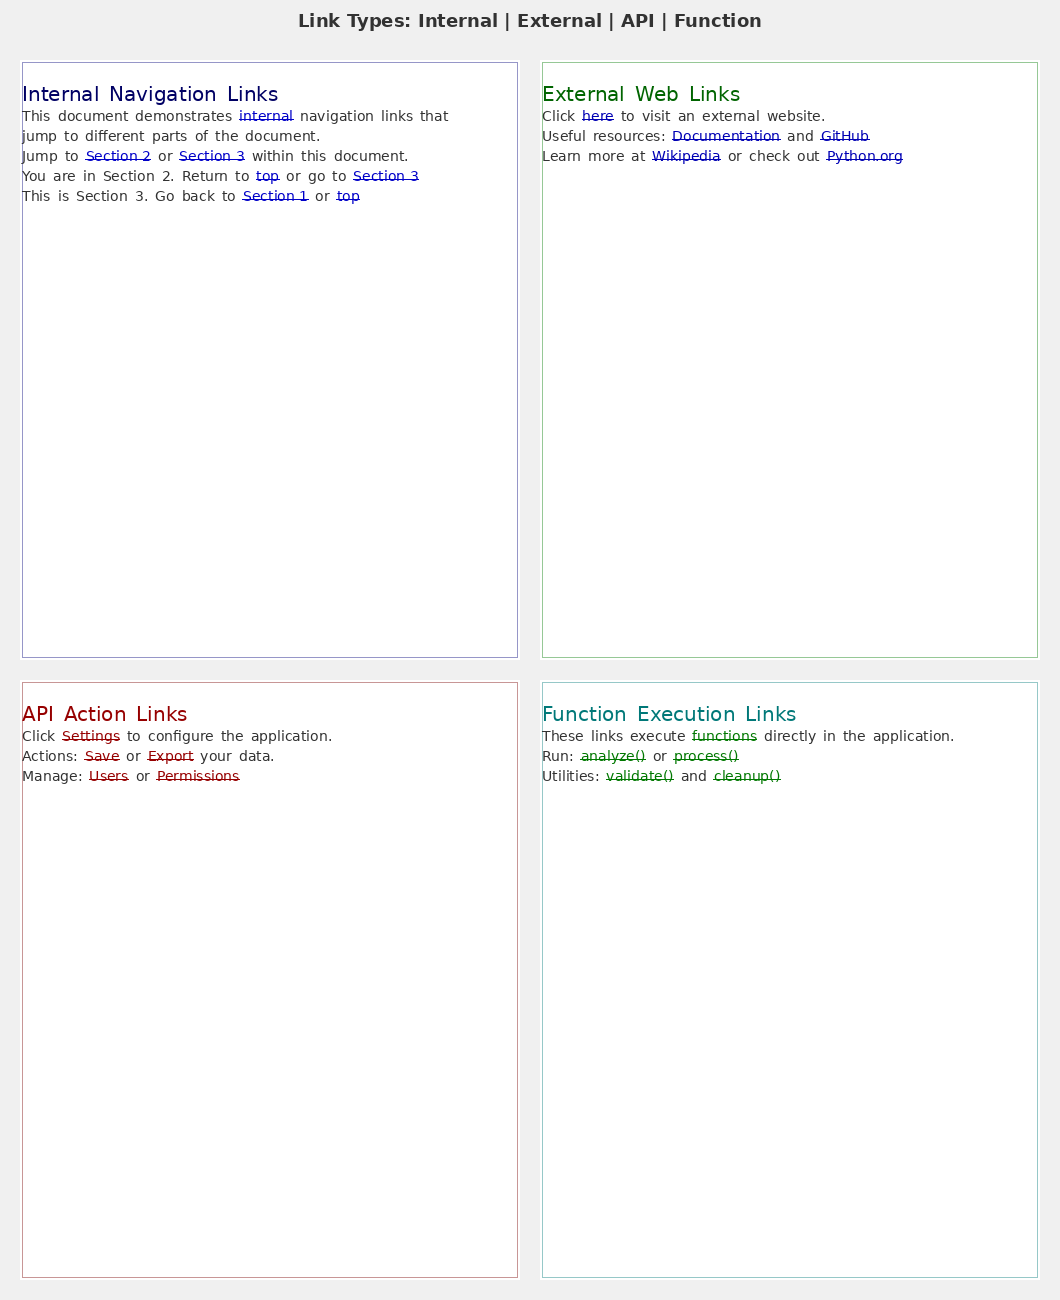Open the Documentation resource link
This screenshot has height=1300, width=1060.
(x=726, y=136)
